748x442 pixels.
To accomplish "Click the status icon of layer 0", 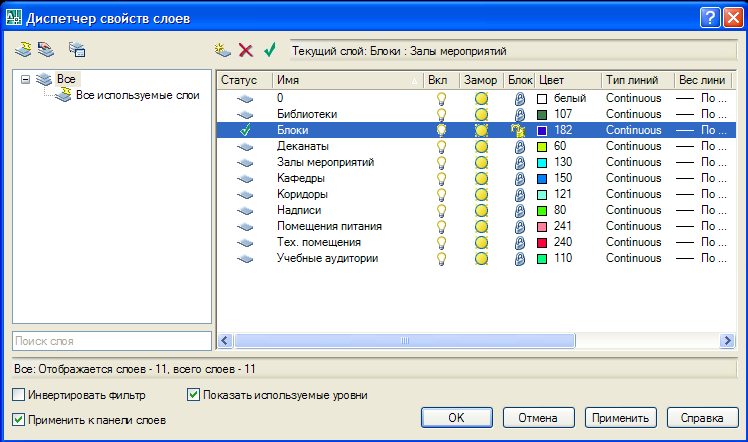I will click(x=245, y=99).
